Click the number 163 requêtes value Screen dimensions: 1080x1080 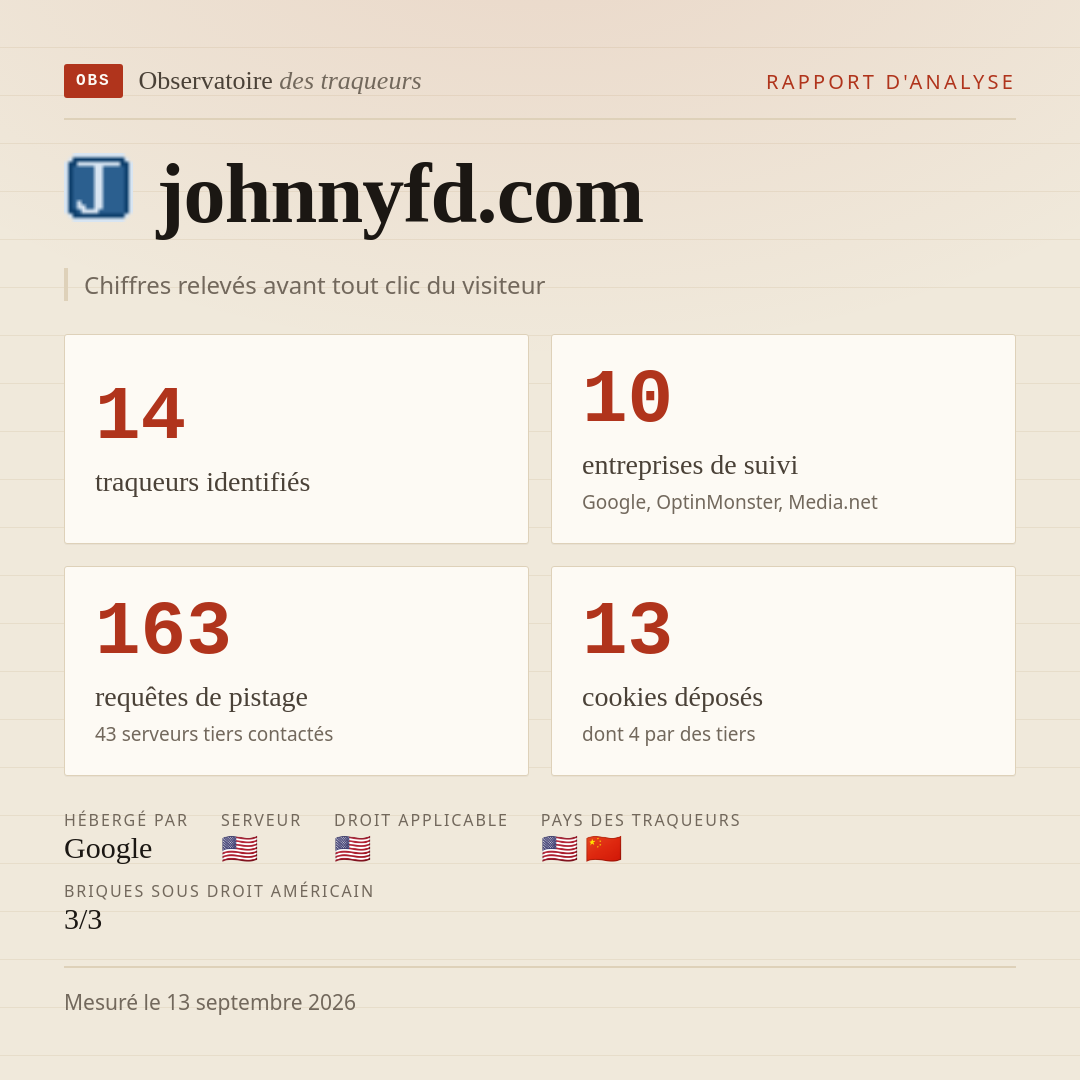[163, 630]
